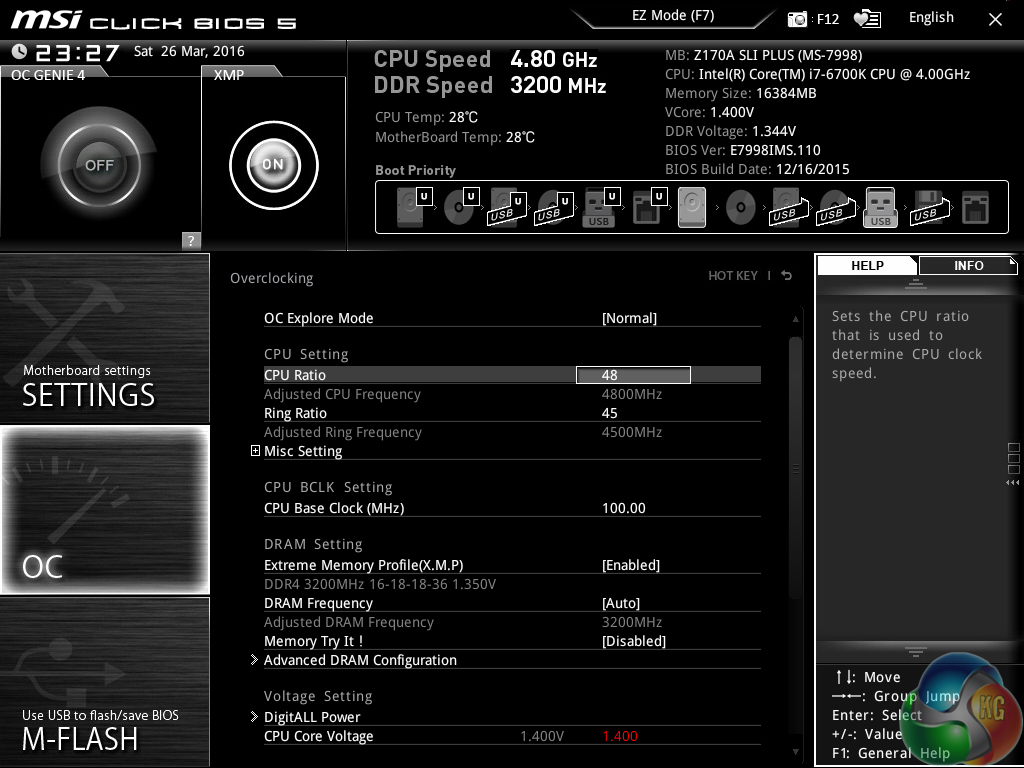Select the CPU Ratio row label
This screenshot has height=768, width=1024.
pyautogui.click(x=295, y=375)
